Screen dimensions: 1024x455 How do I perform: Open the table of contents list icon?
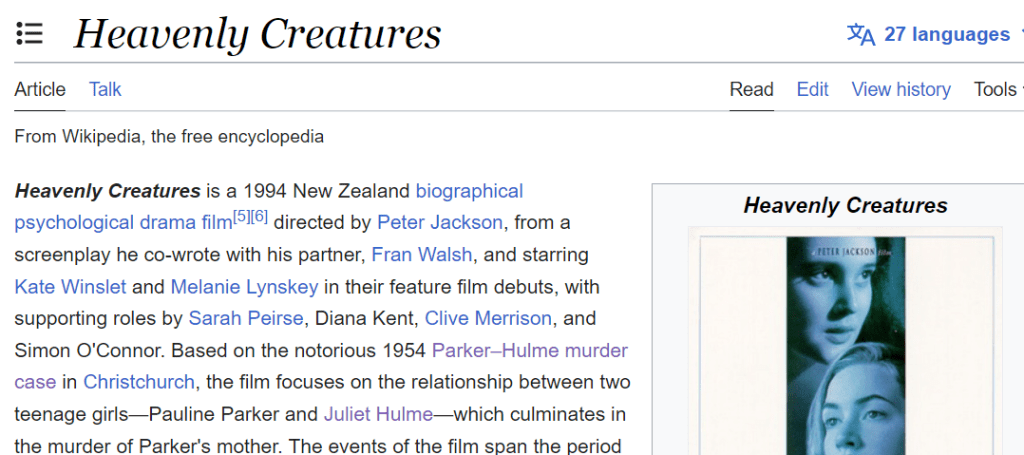(30, 34)
